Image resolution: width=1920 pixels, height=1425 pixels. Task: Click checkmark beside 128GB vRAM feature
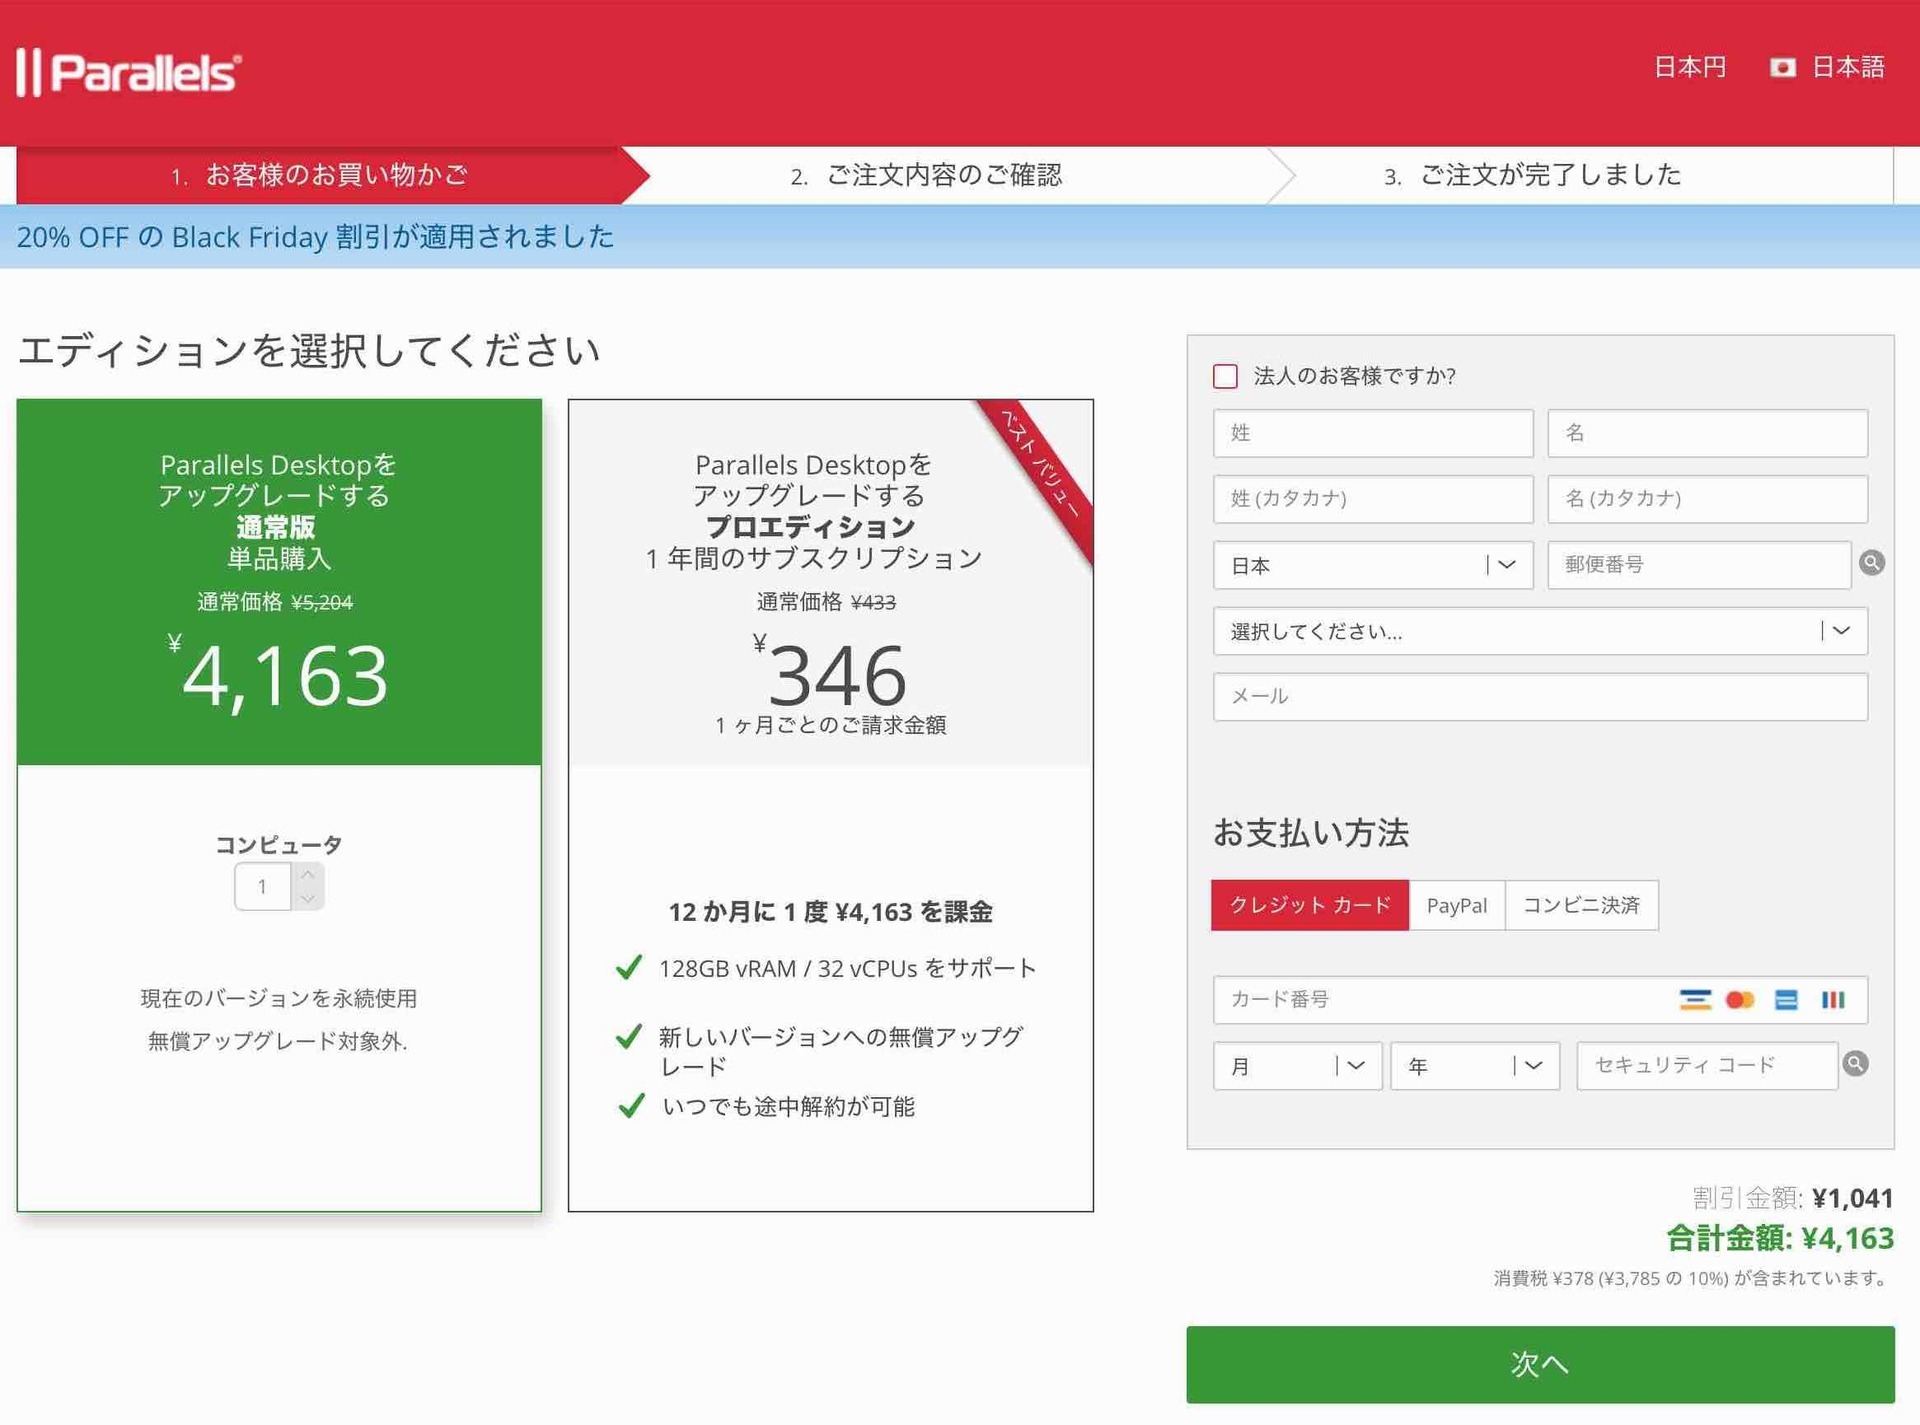tap(629, 968)
